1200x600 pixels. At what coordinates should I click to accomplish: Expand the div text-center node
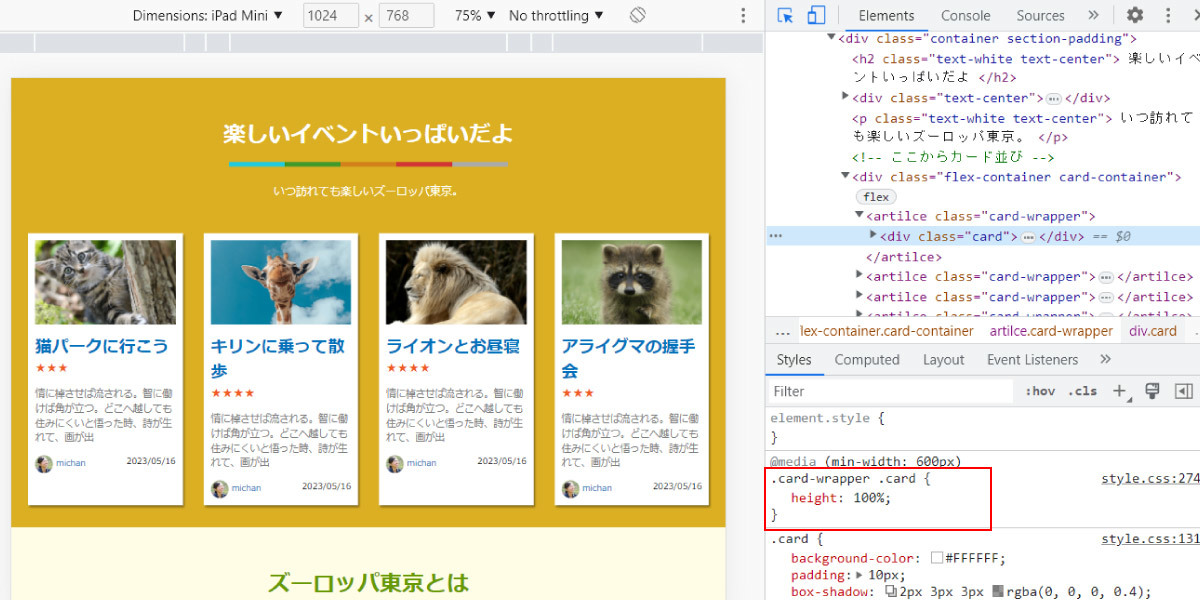pyautogui.click(x=846, y=97)
